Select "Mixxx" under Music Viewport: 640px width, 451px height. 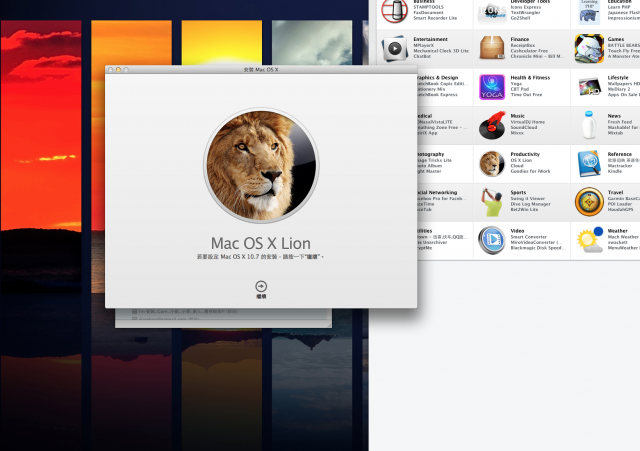pos(517,133)
